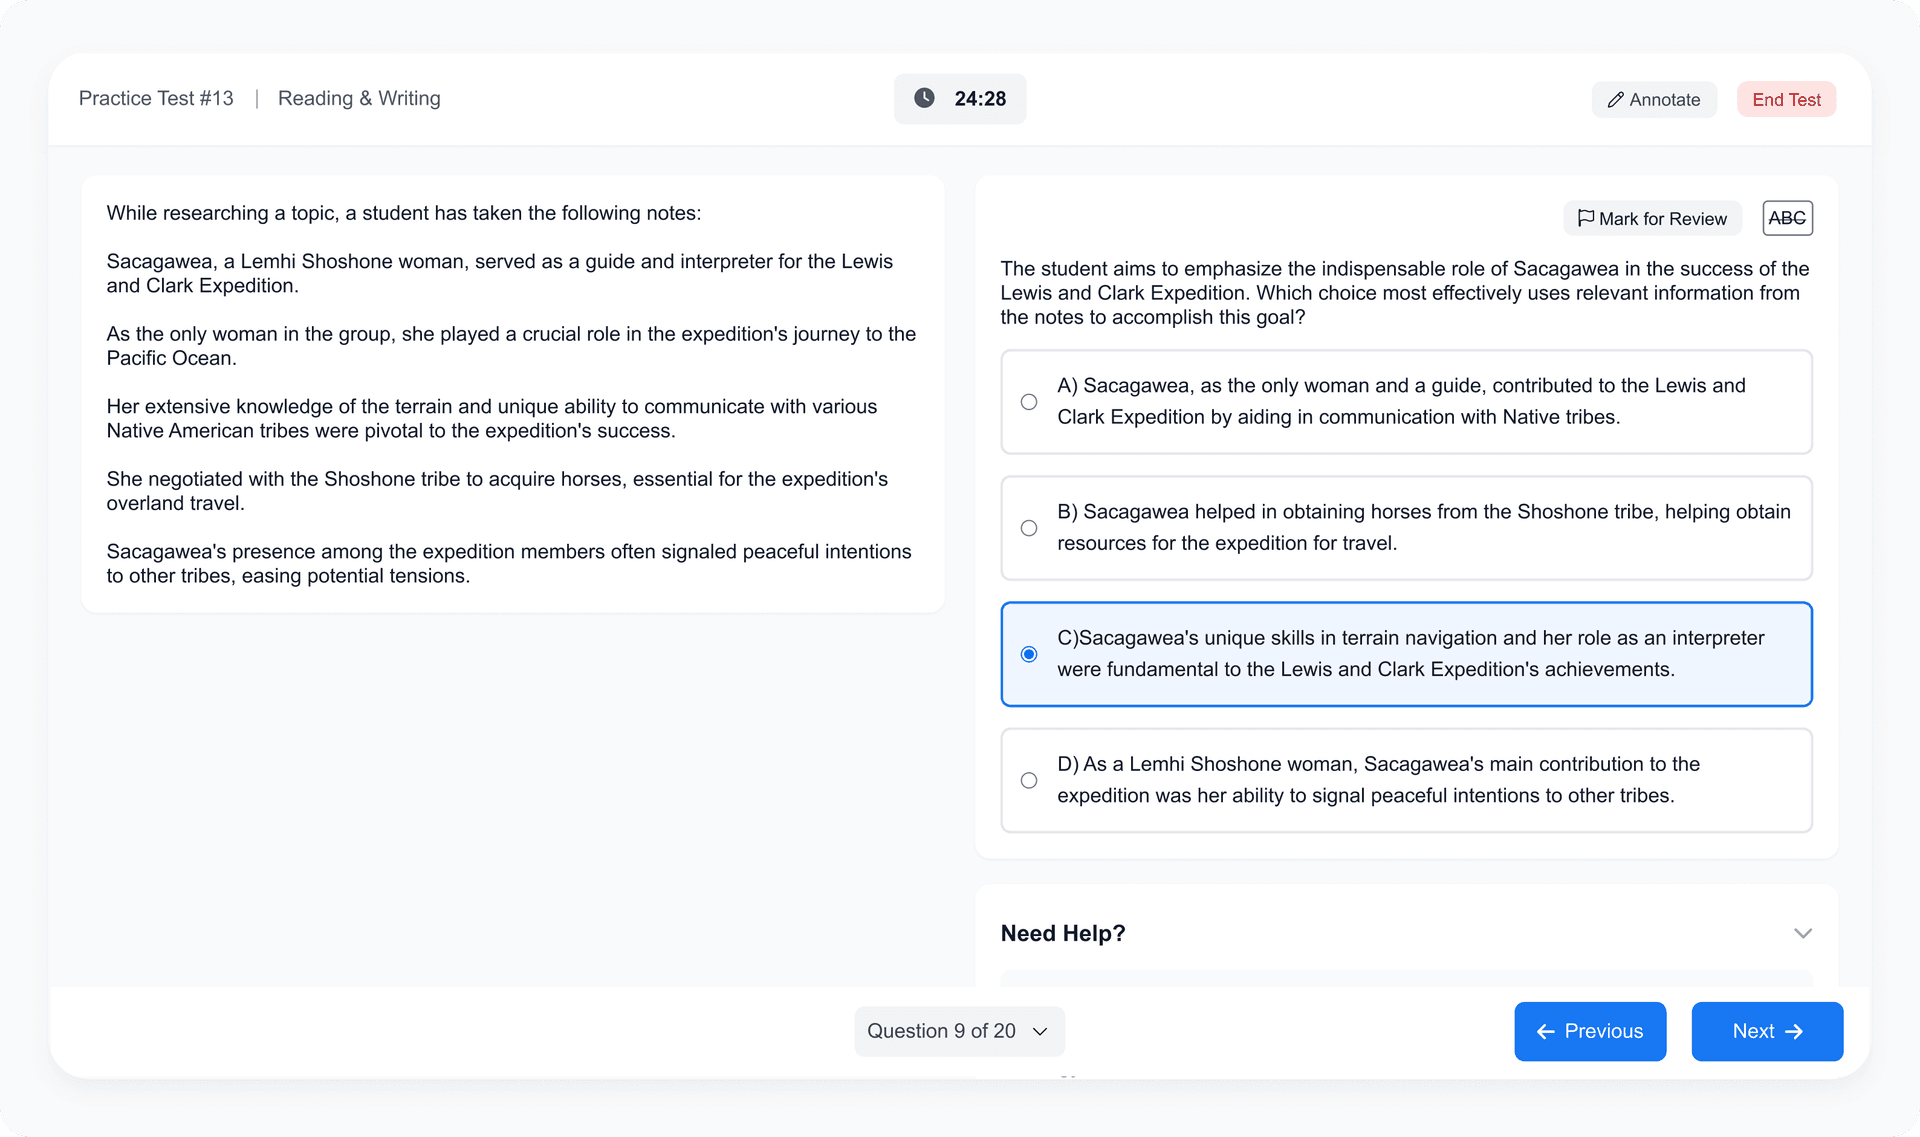Click the Need Help? heading

tap(1063, 933)
